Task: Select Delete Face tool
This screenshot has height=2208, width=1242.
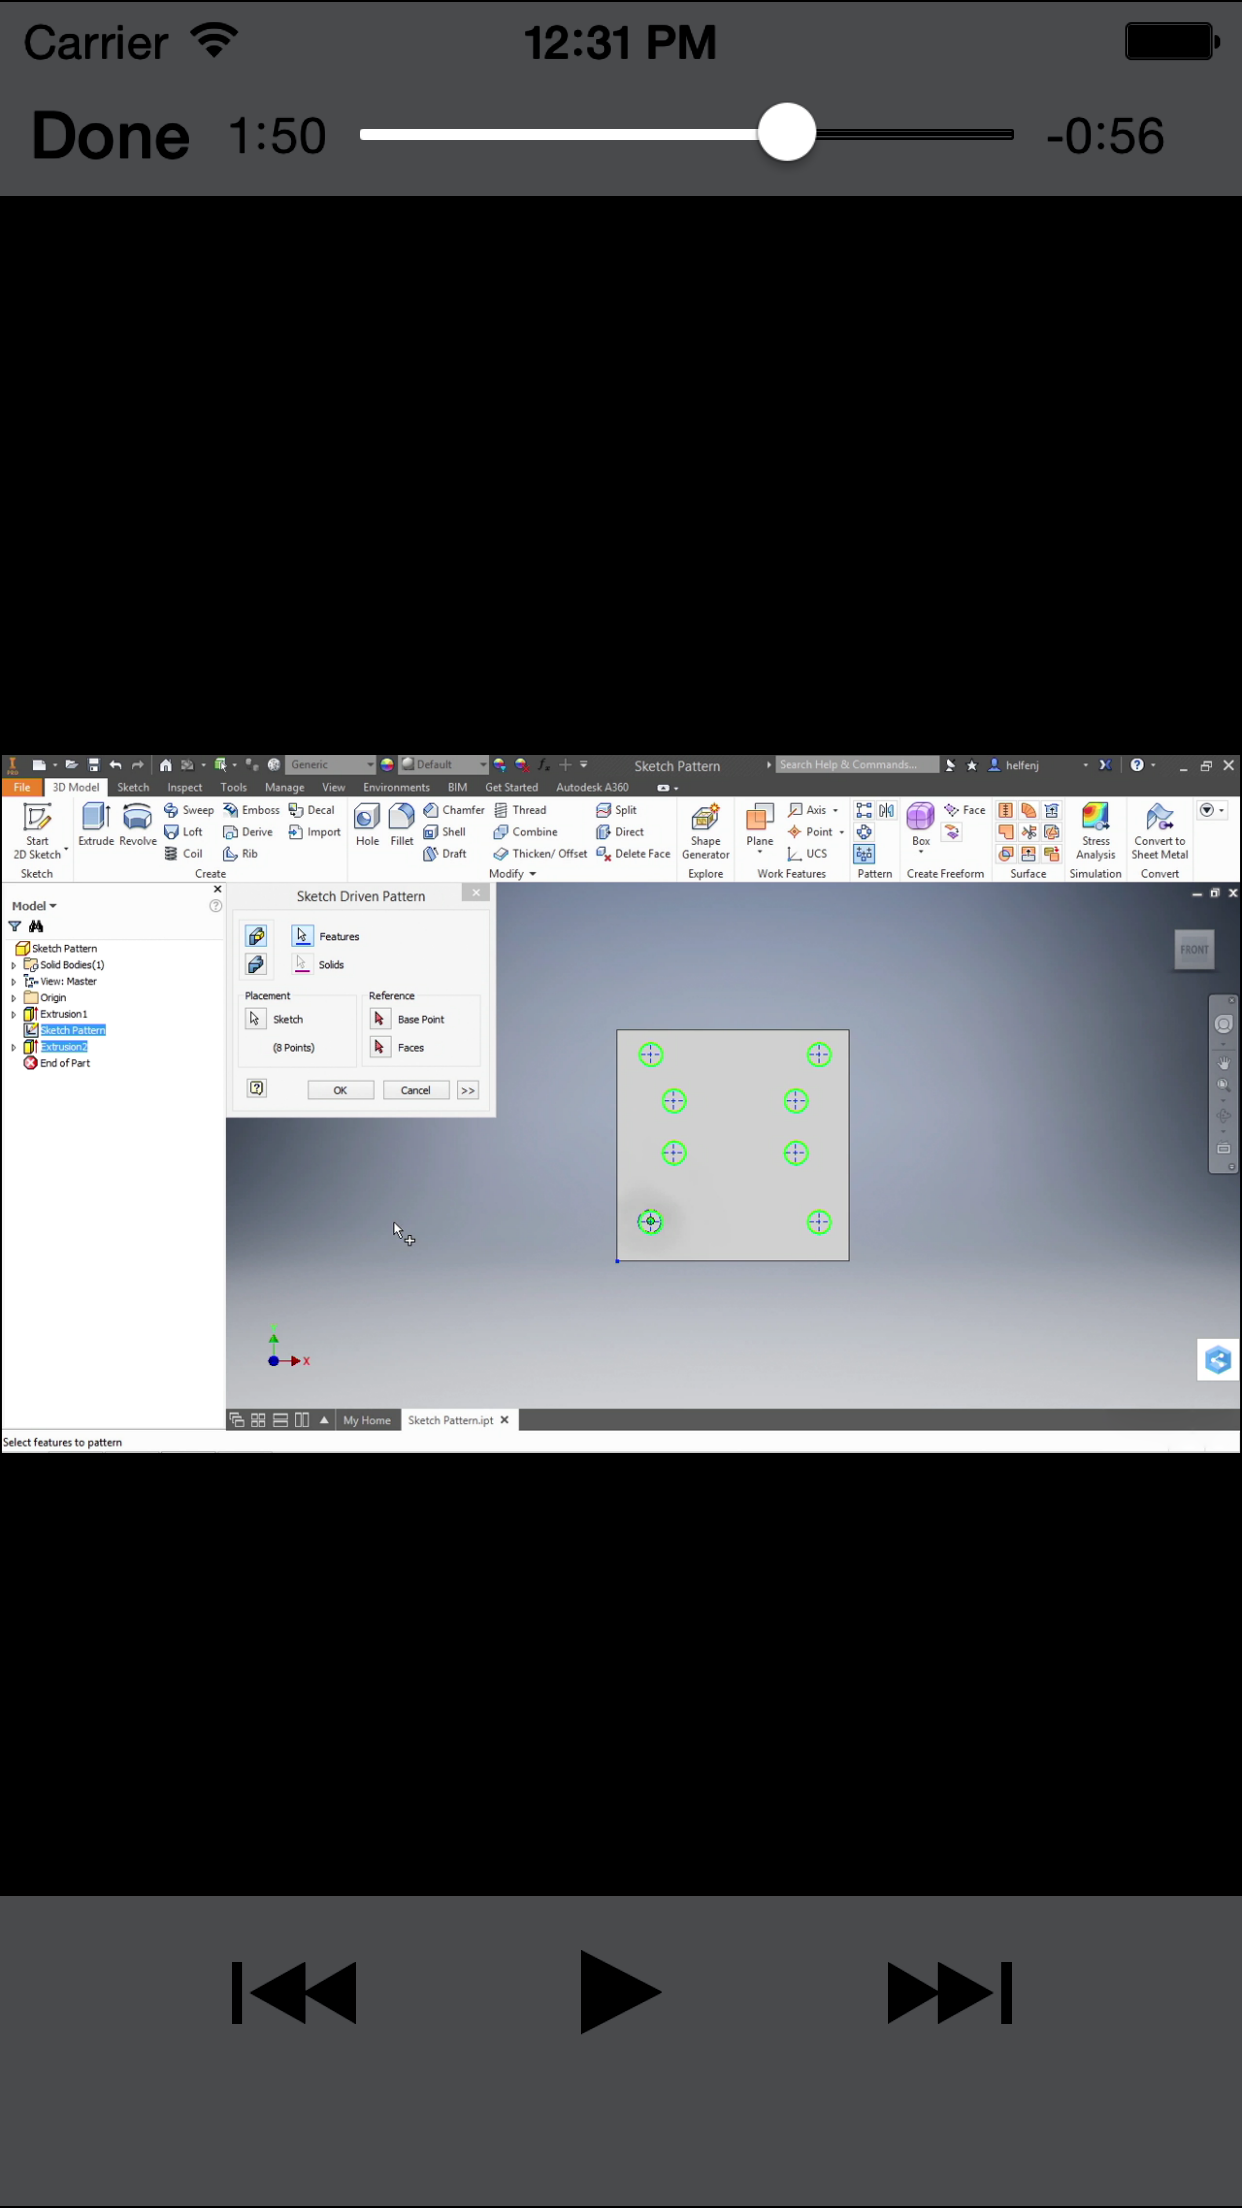Action: (633, 854)
